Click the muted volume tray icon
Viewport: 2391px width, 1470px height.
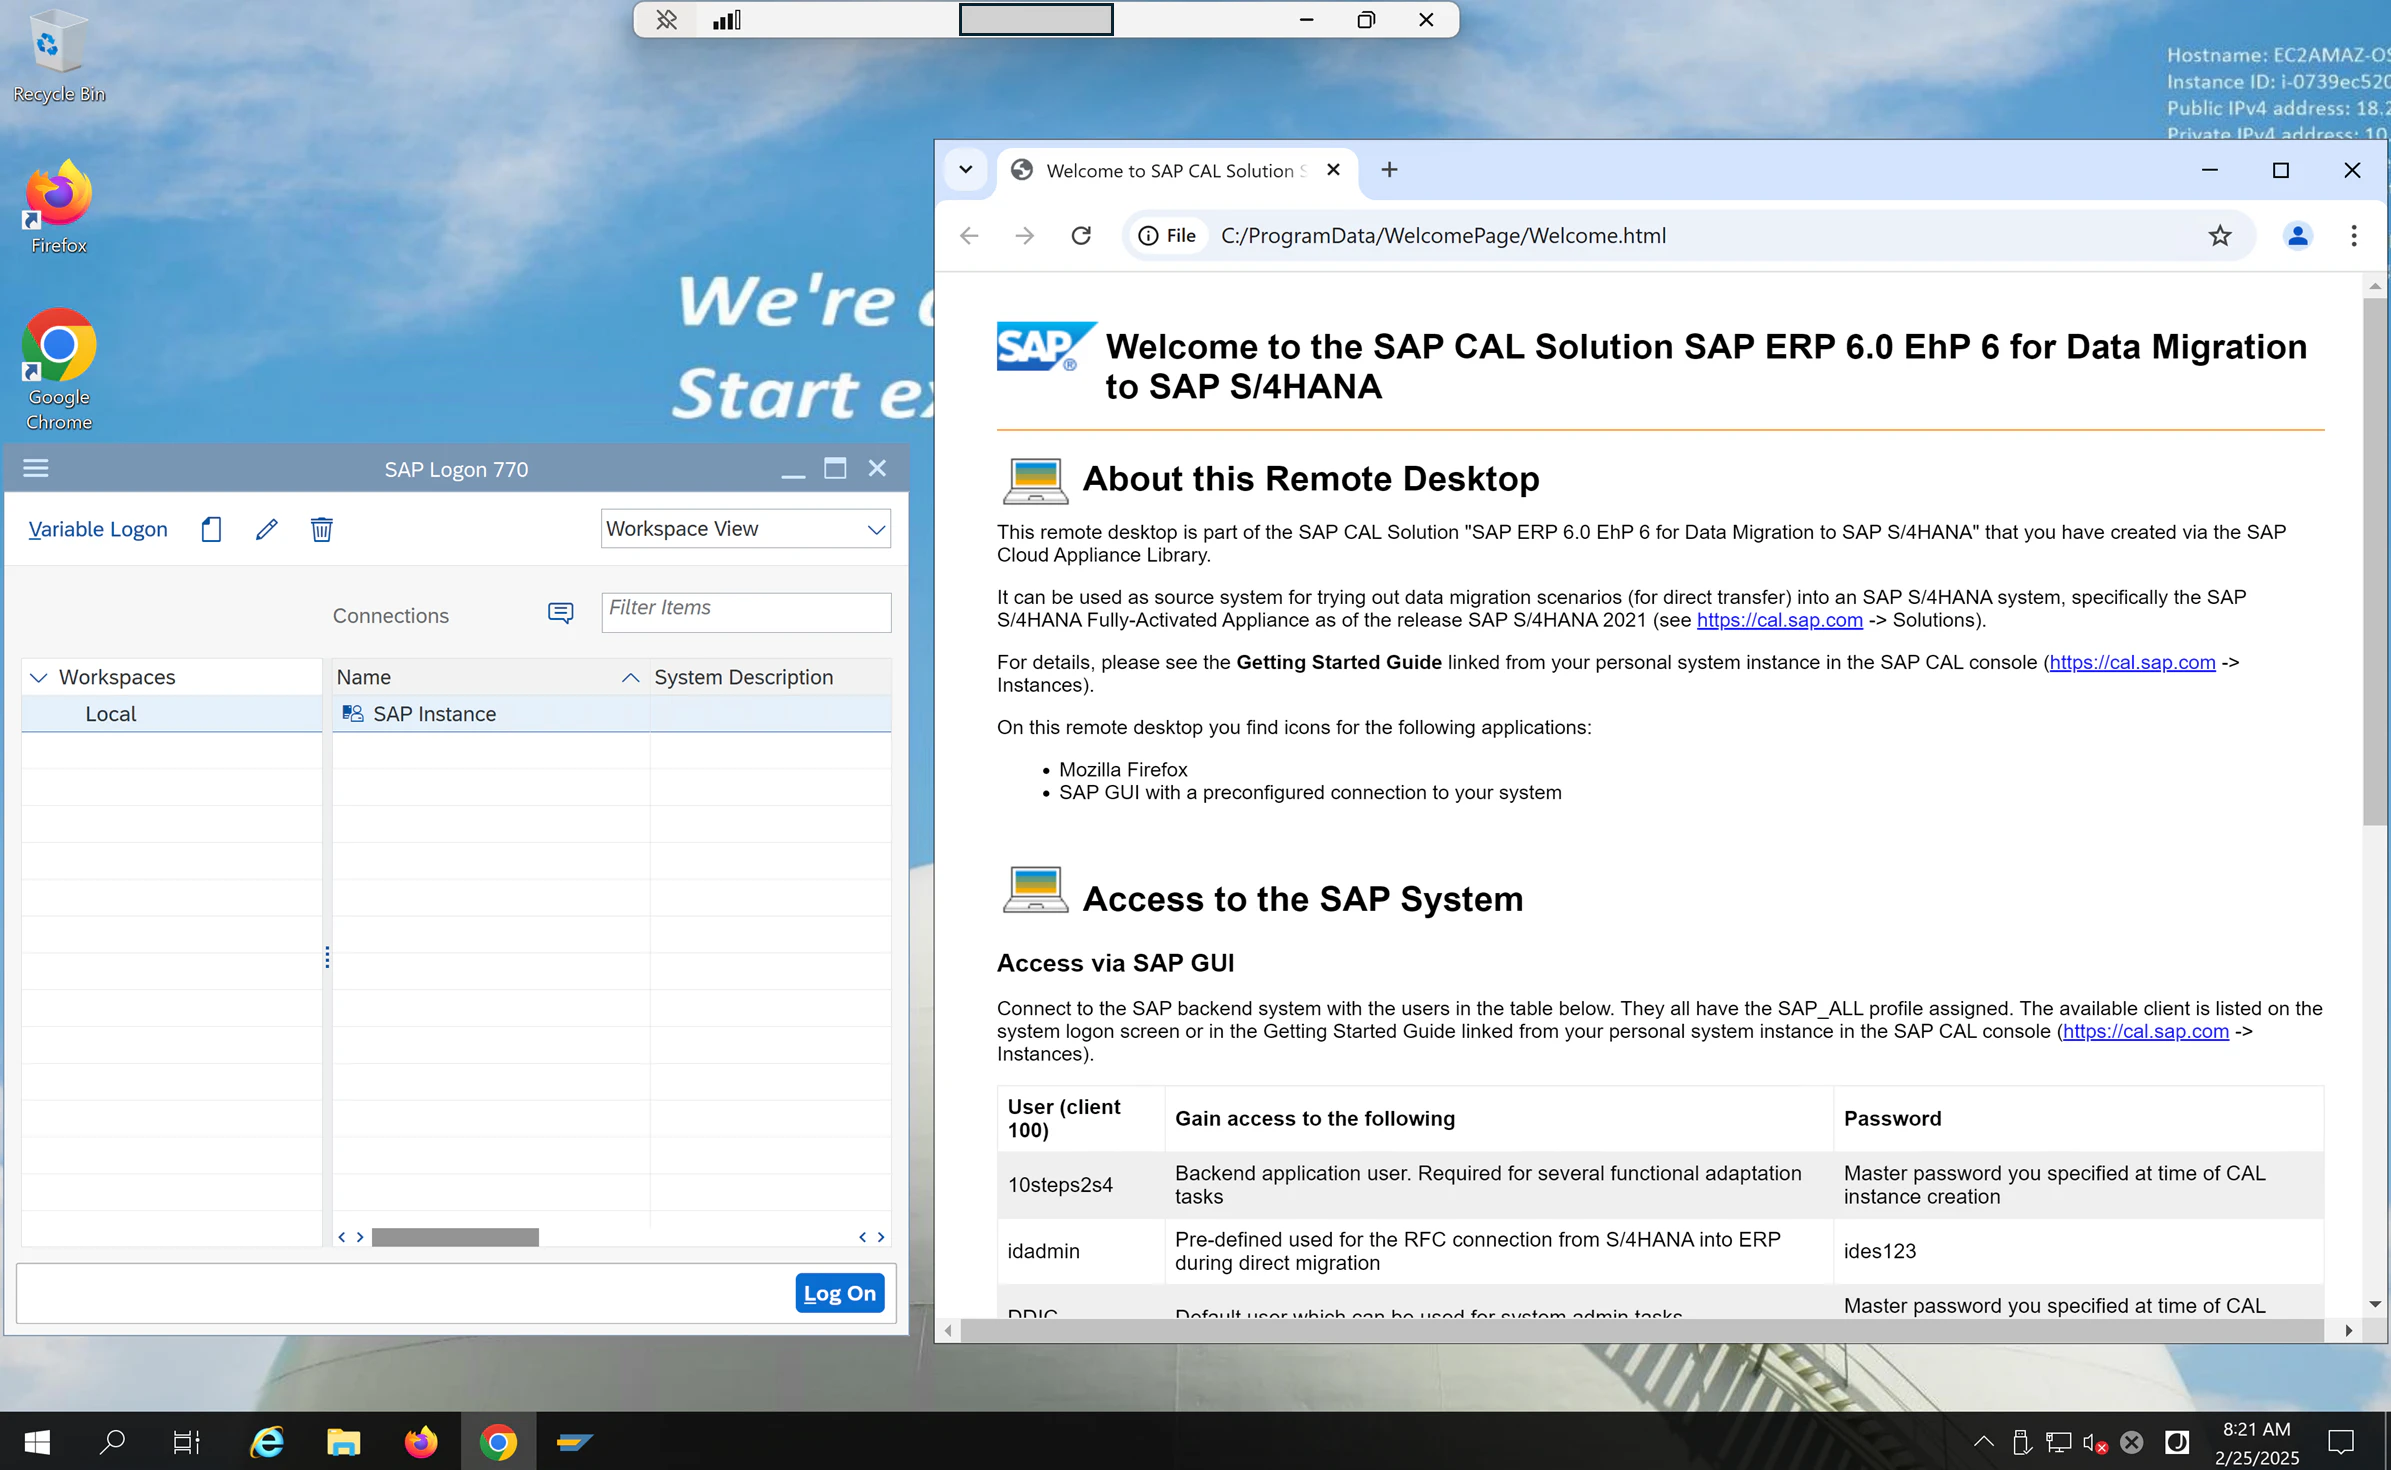click(x=2095, y=1442)
